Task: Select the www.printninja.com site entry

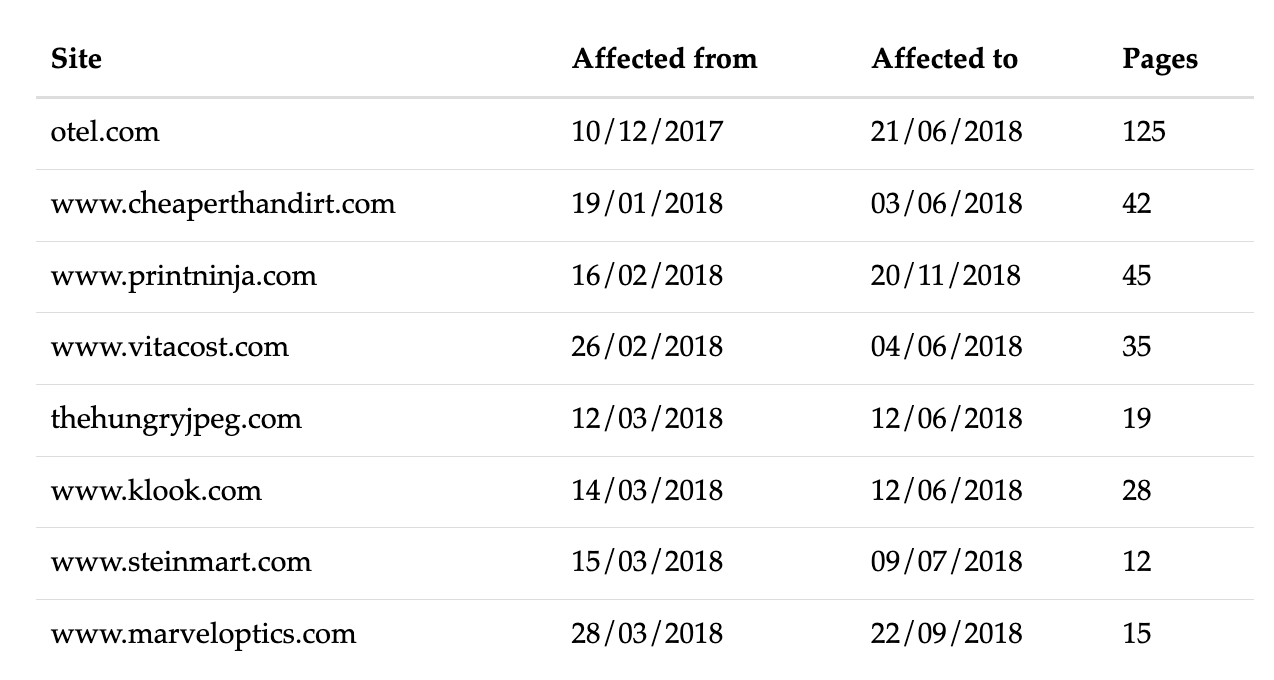Action: 184,276
